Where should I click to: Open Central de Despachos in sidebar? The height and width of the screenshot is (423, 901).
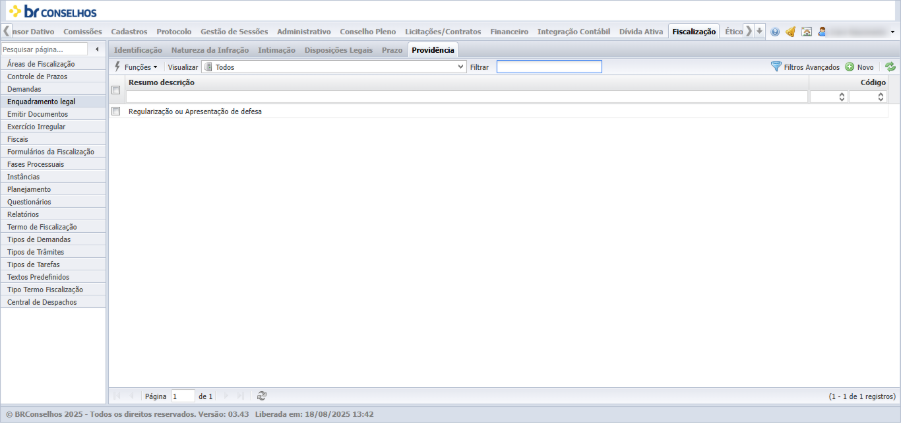(53, 302)
